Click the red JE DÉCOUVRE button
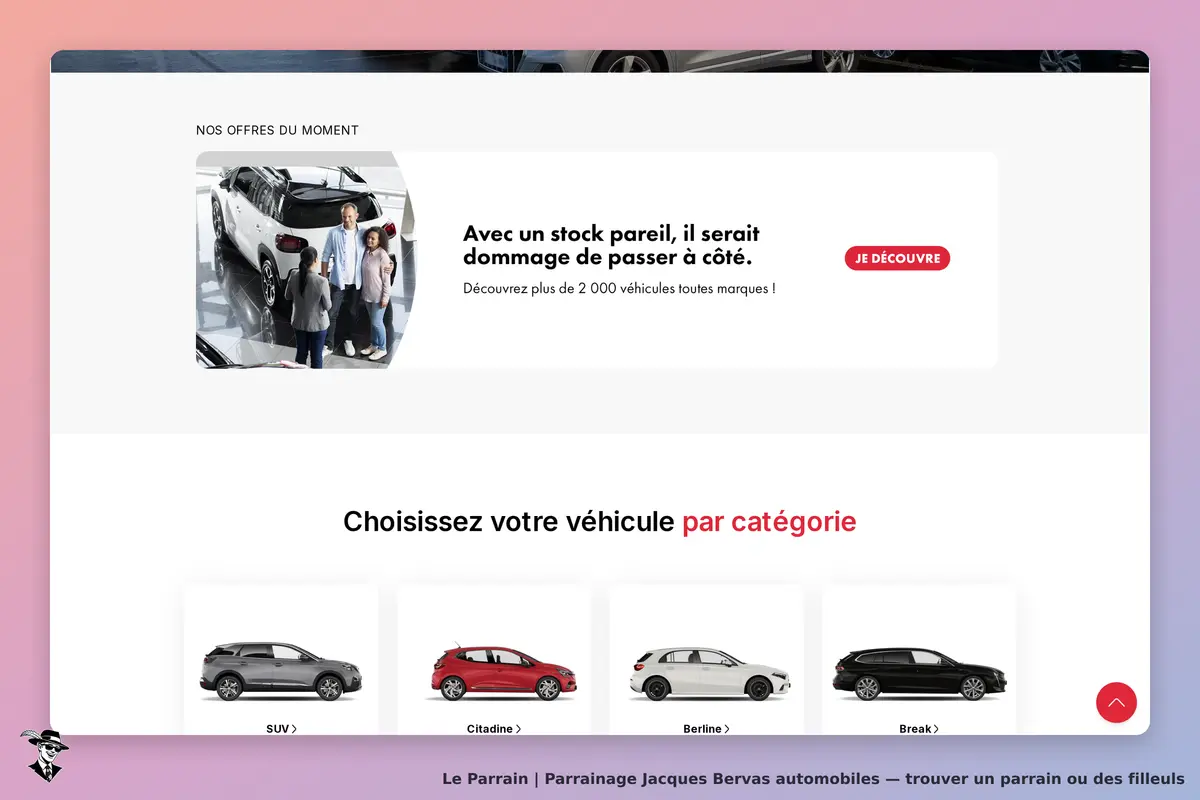This screenshot has width=1200, height=800. (x=897, y=258)
